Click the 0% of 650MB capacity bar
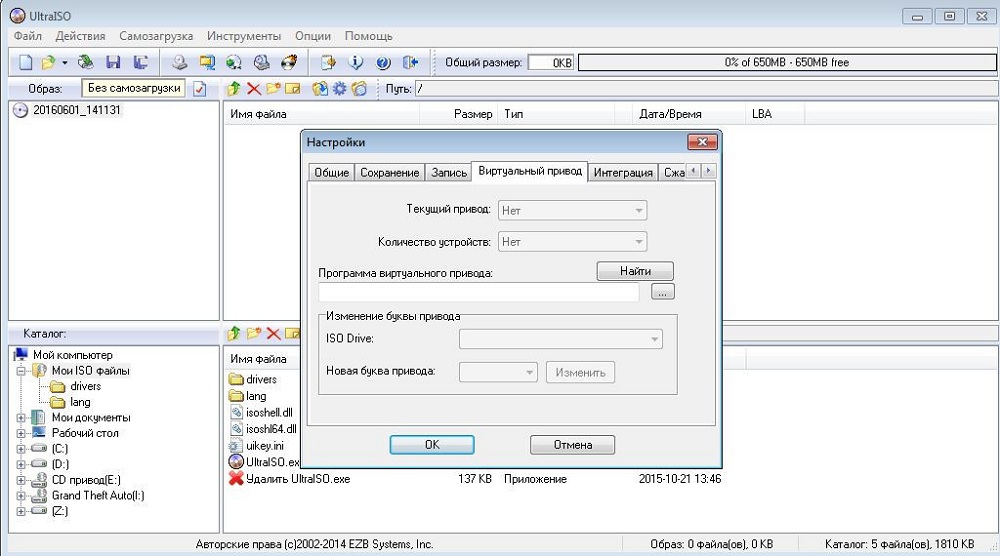Image resolution: width=1000 pixels, height=556 pixels. (x=787, y=62)
